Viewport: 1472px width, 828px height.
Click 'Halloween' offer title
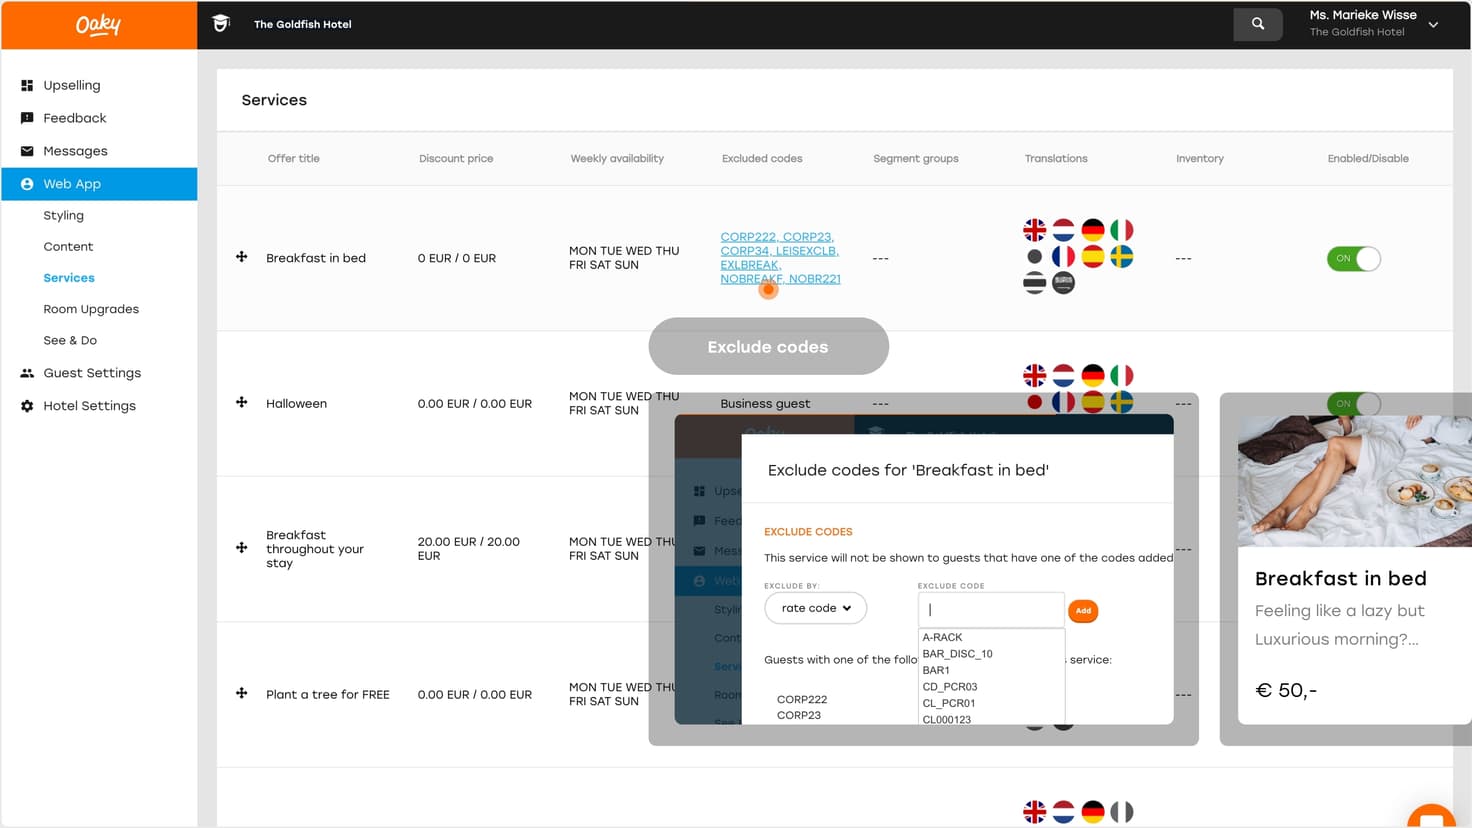296,403
